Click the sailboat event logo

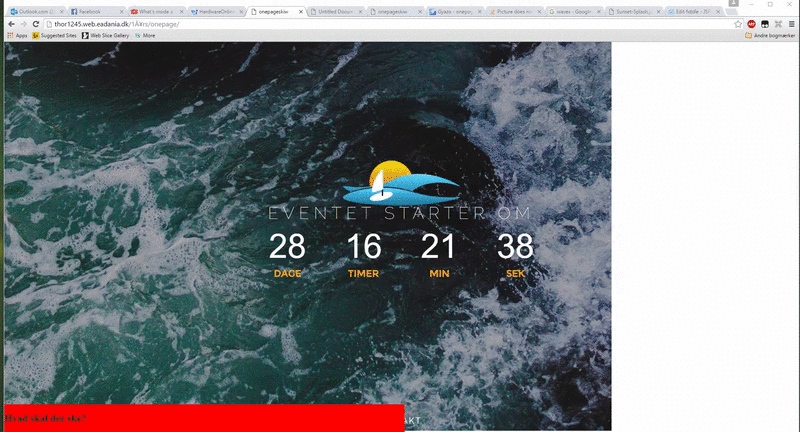401,183
